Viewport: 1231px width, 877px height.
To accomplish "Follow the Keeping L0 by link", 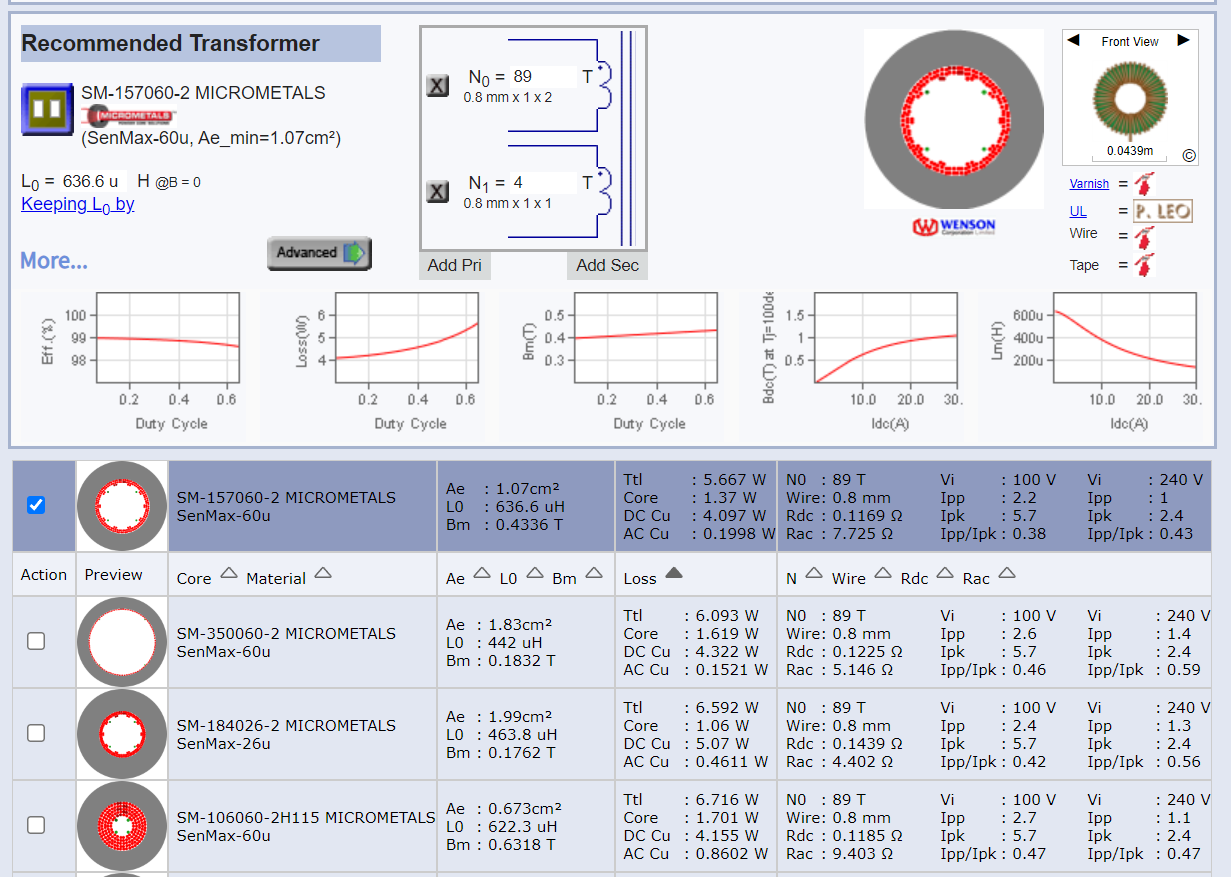I will (78, 204).
